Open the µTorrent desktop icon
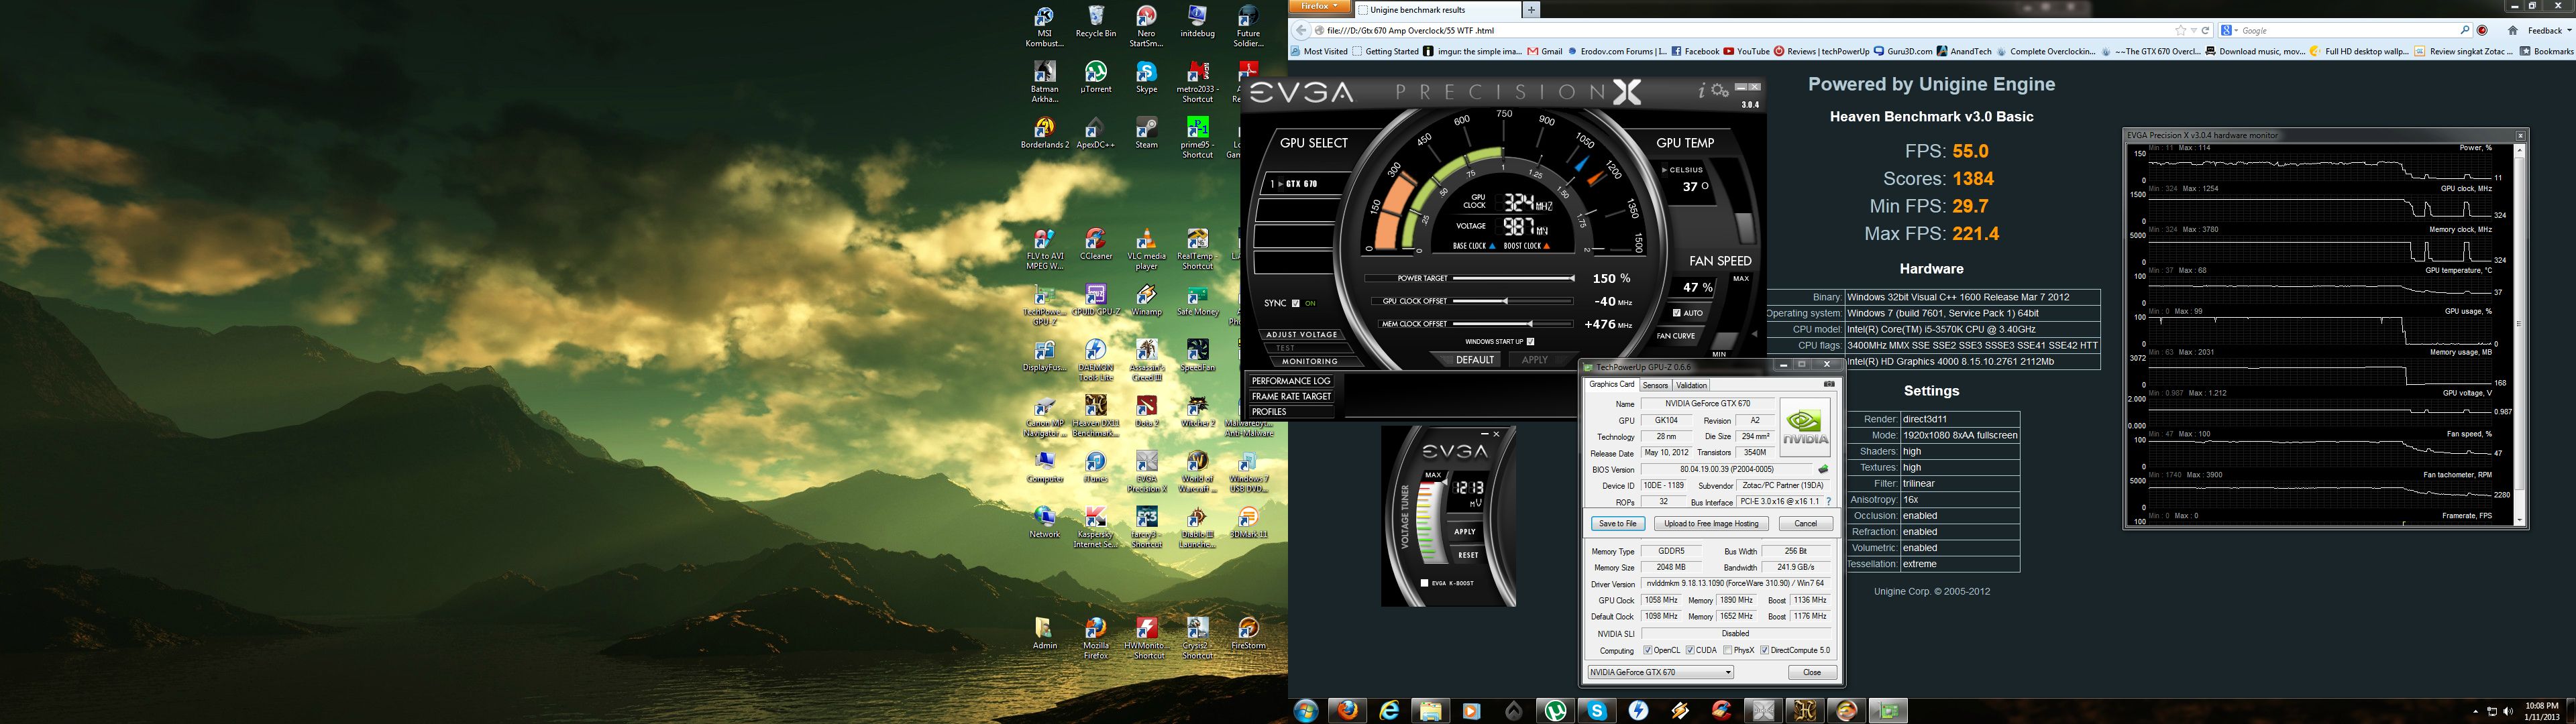Viewport: 2576px width, 724px height. (x=1095, y=77)
